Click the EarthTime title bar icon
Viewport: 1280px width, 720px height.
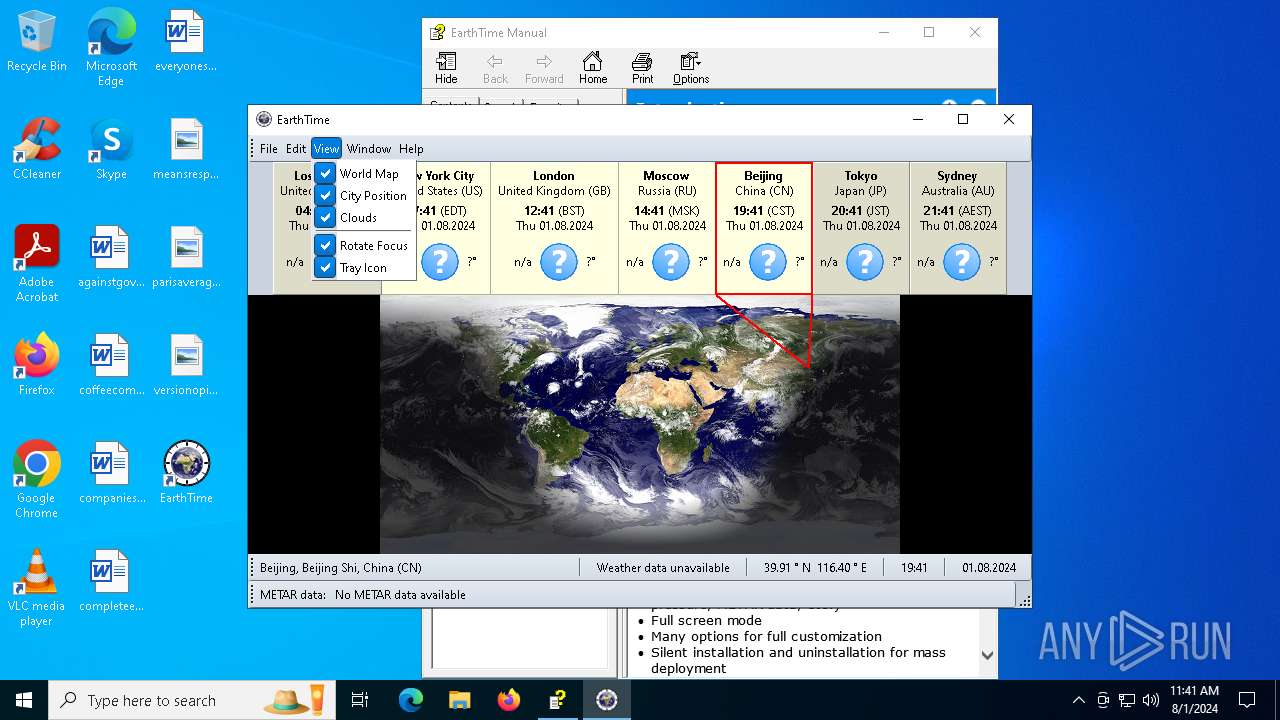[264, 119]
